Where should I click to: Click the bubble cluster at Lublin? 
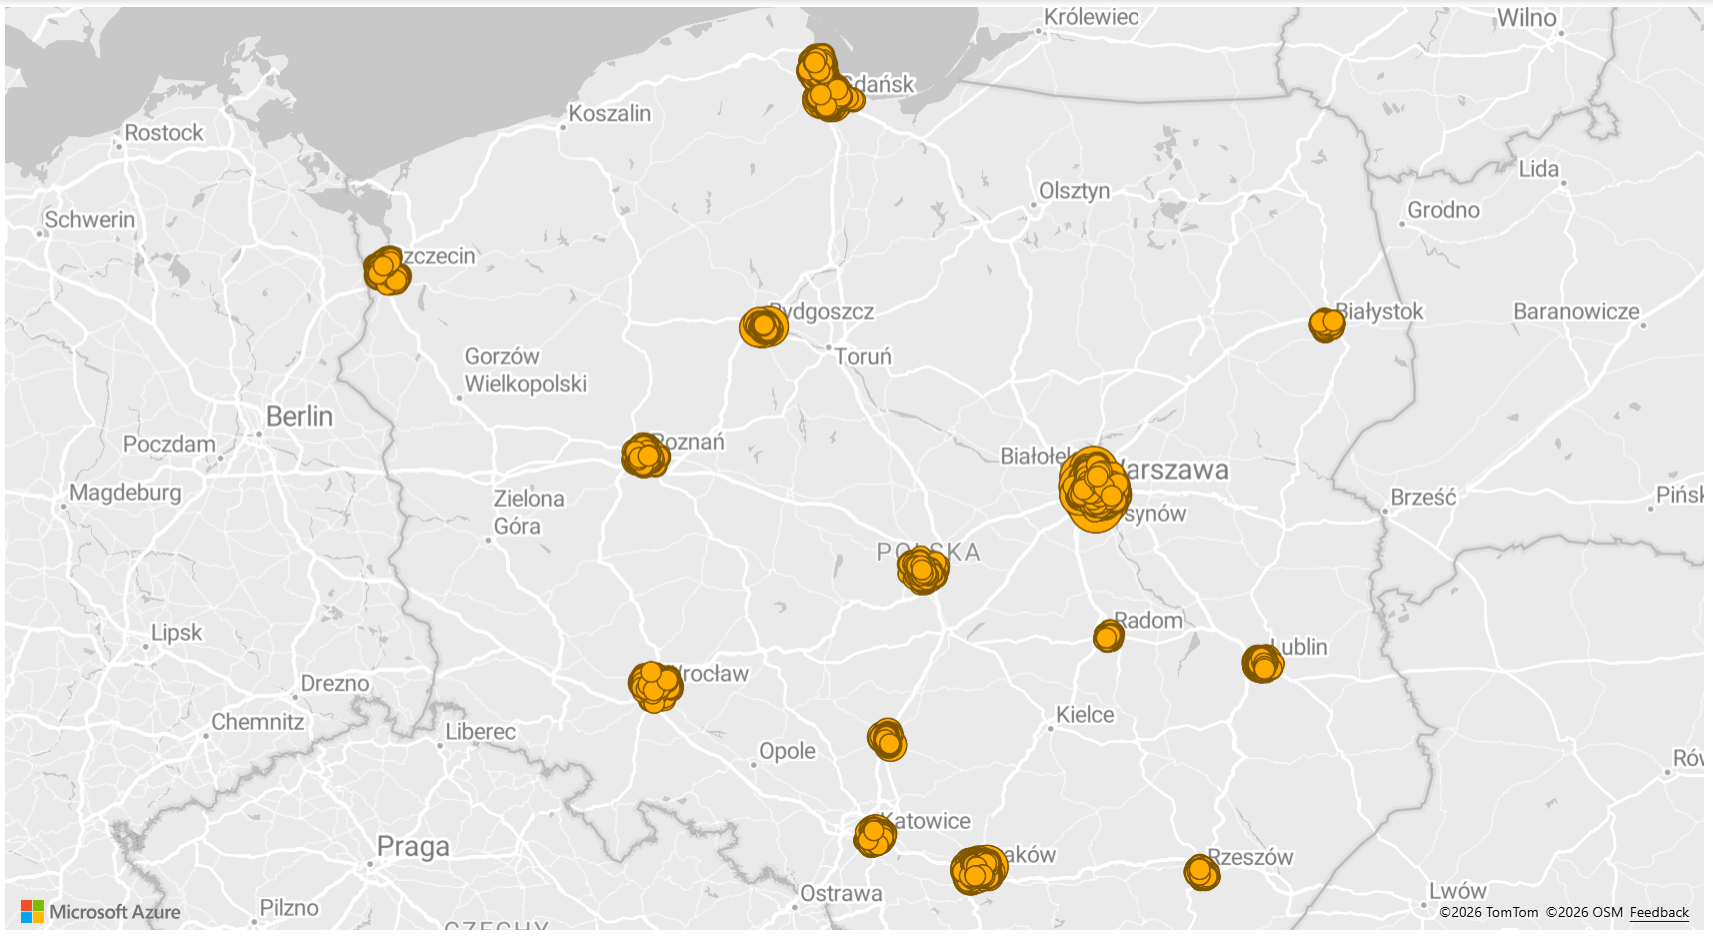pos(1263,663)
